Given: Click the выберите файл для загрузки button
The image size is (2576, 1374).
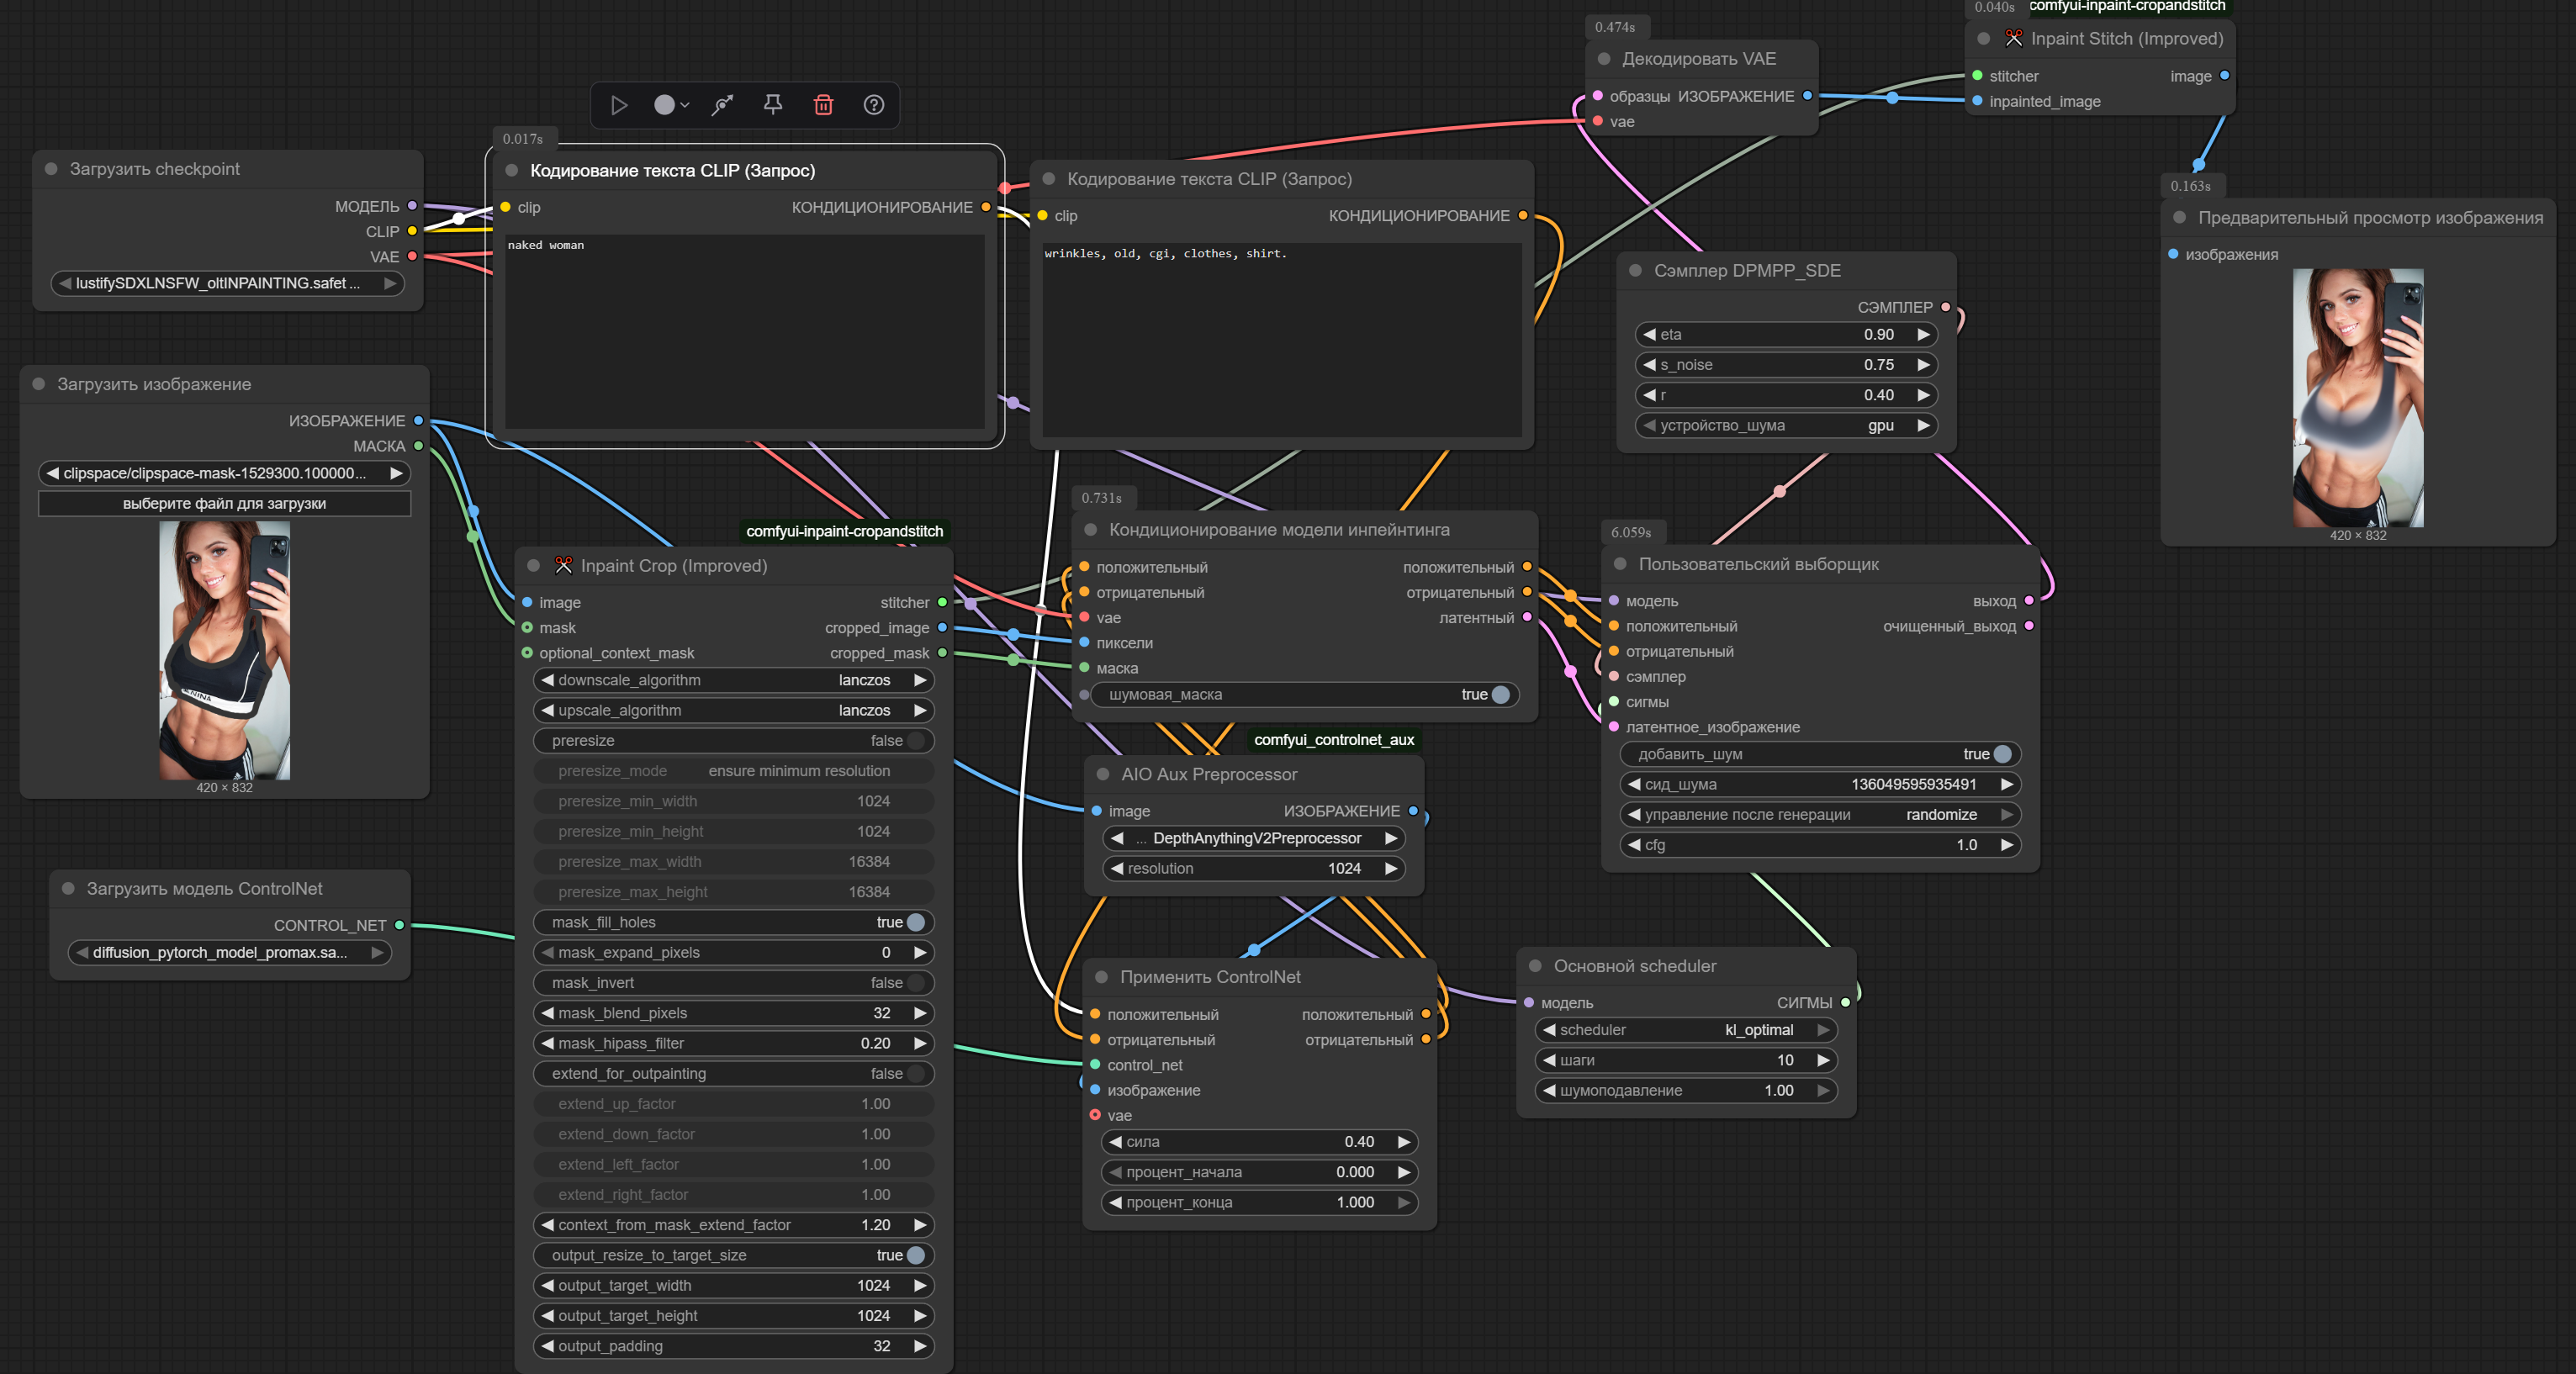Looking at the screenshot, I should point(224,504).
